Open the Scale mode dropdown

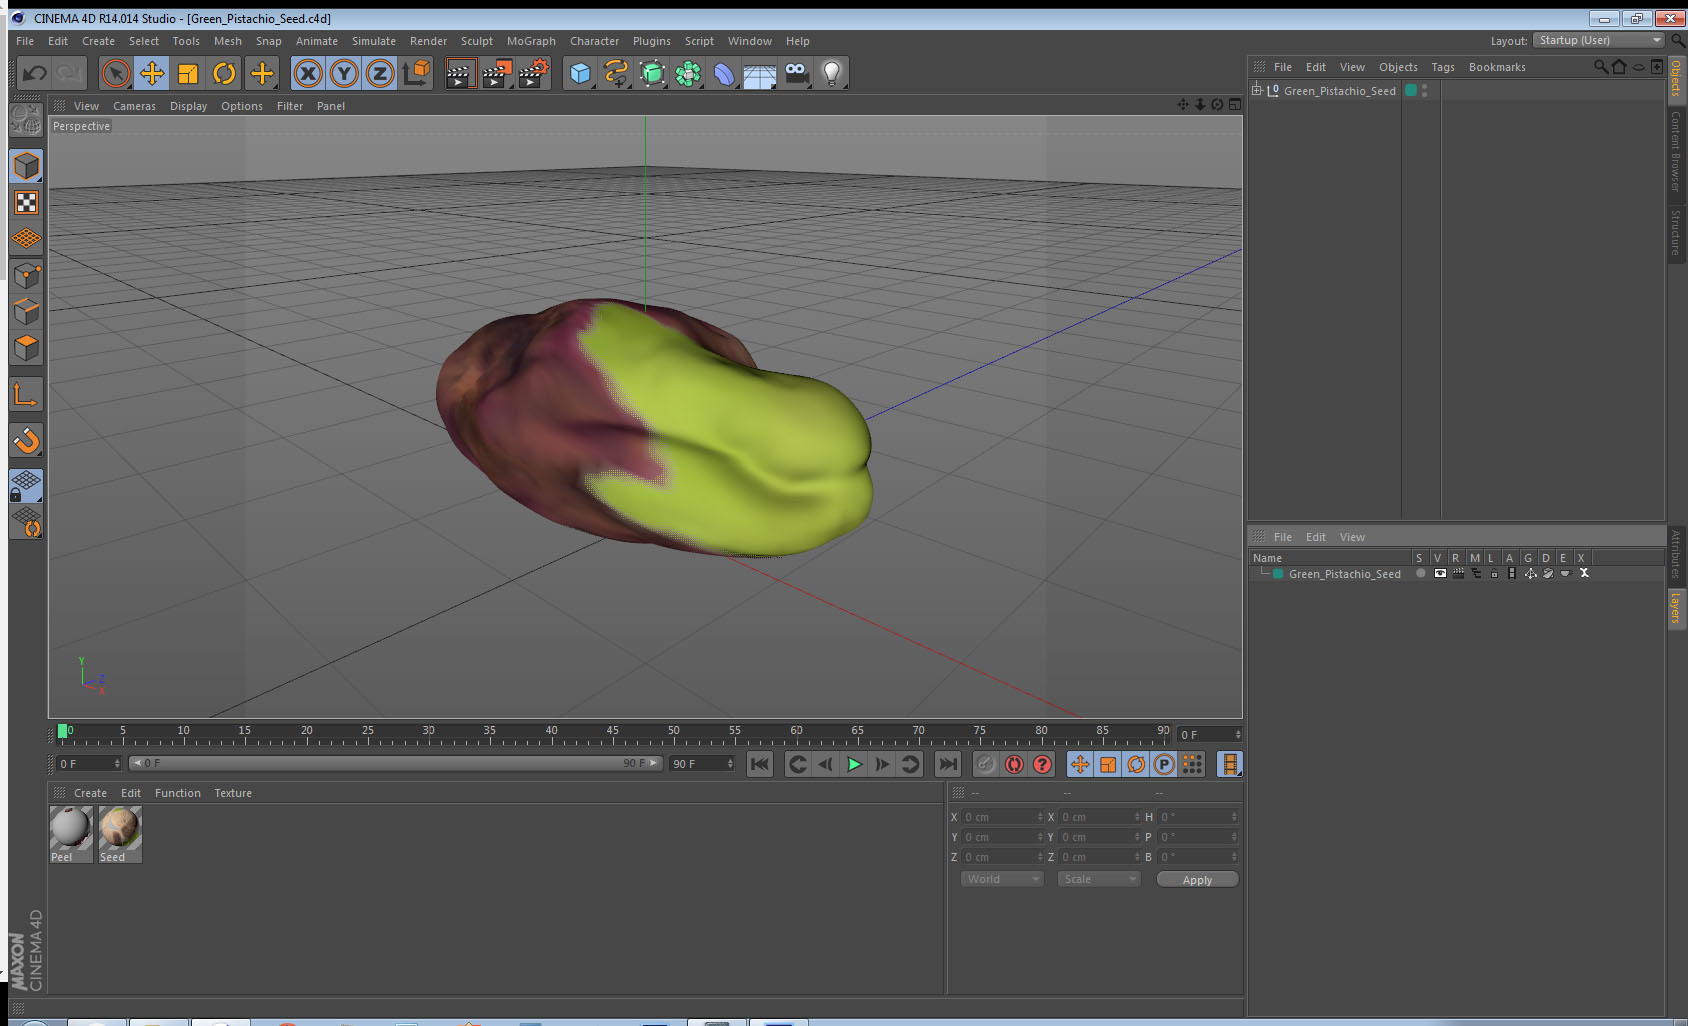[1099, 879]
